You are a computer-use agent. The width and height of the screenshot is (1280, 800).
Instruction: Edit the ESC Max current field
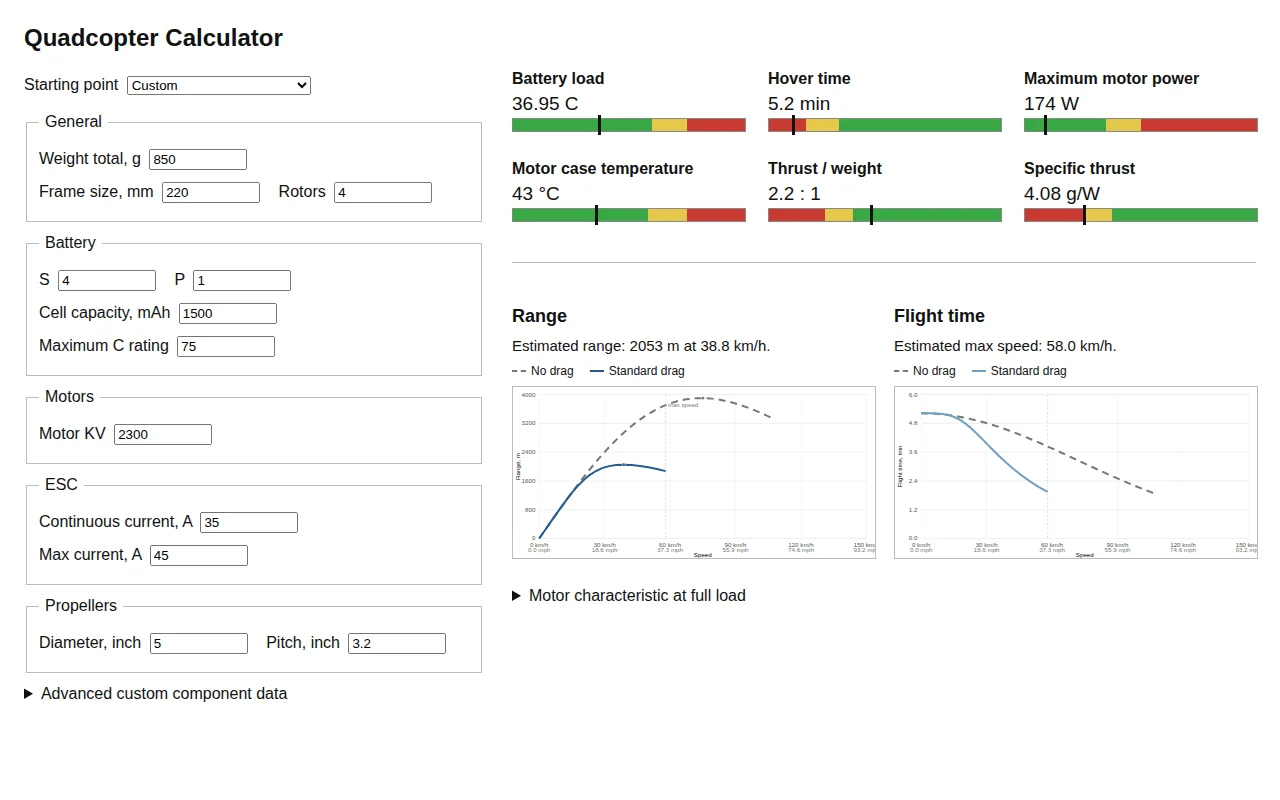(x=199, y=555)
